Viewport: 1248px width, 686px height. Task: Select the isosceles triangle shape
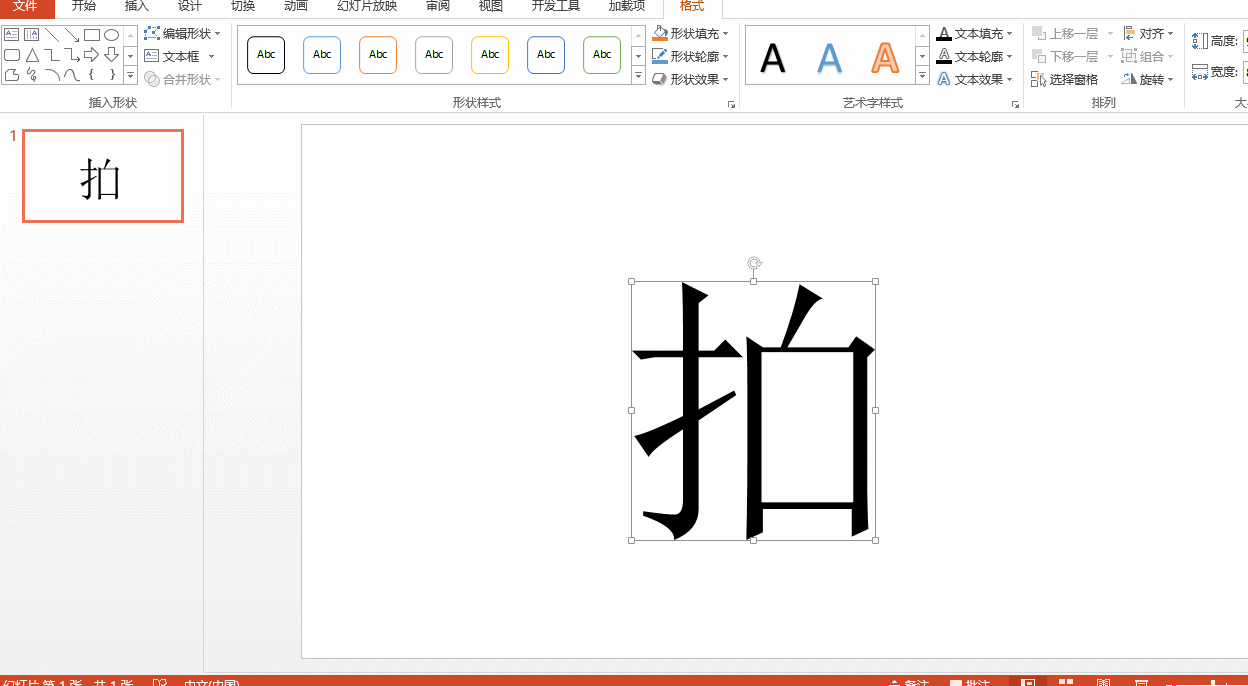pyautogui.click(x=32, y=54)
